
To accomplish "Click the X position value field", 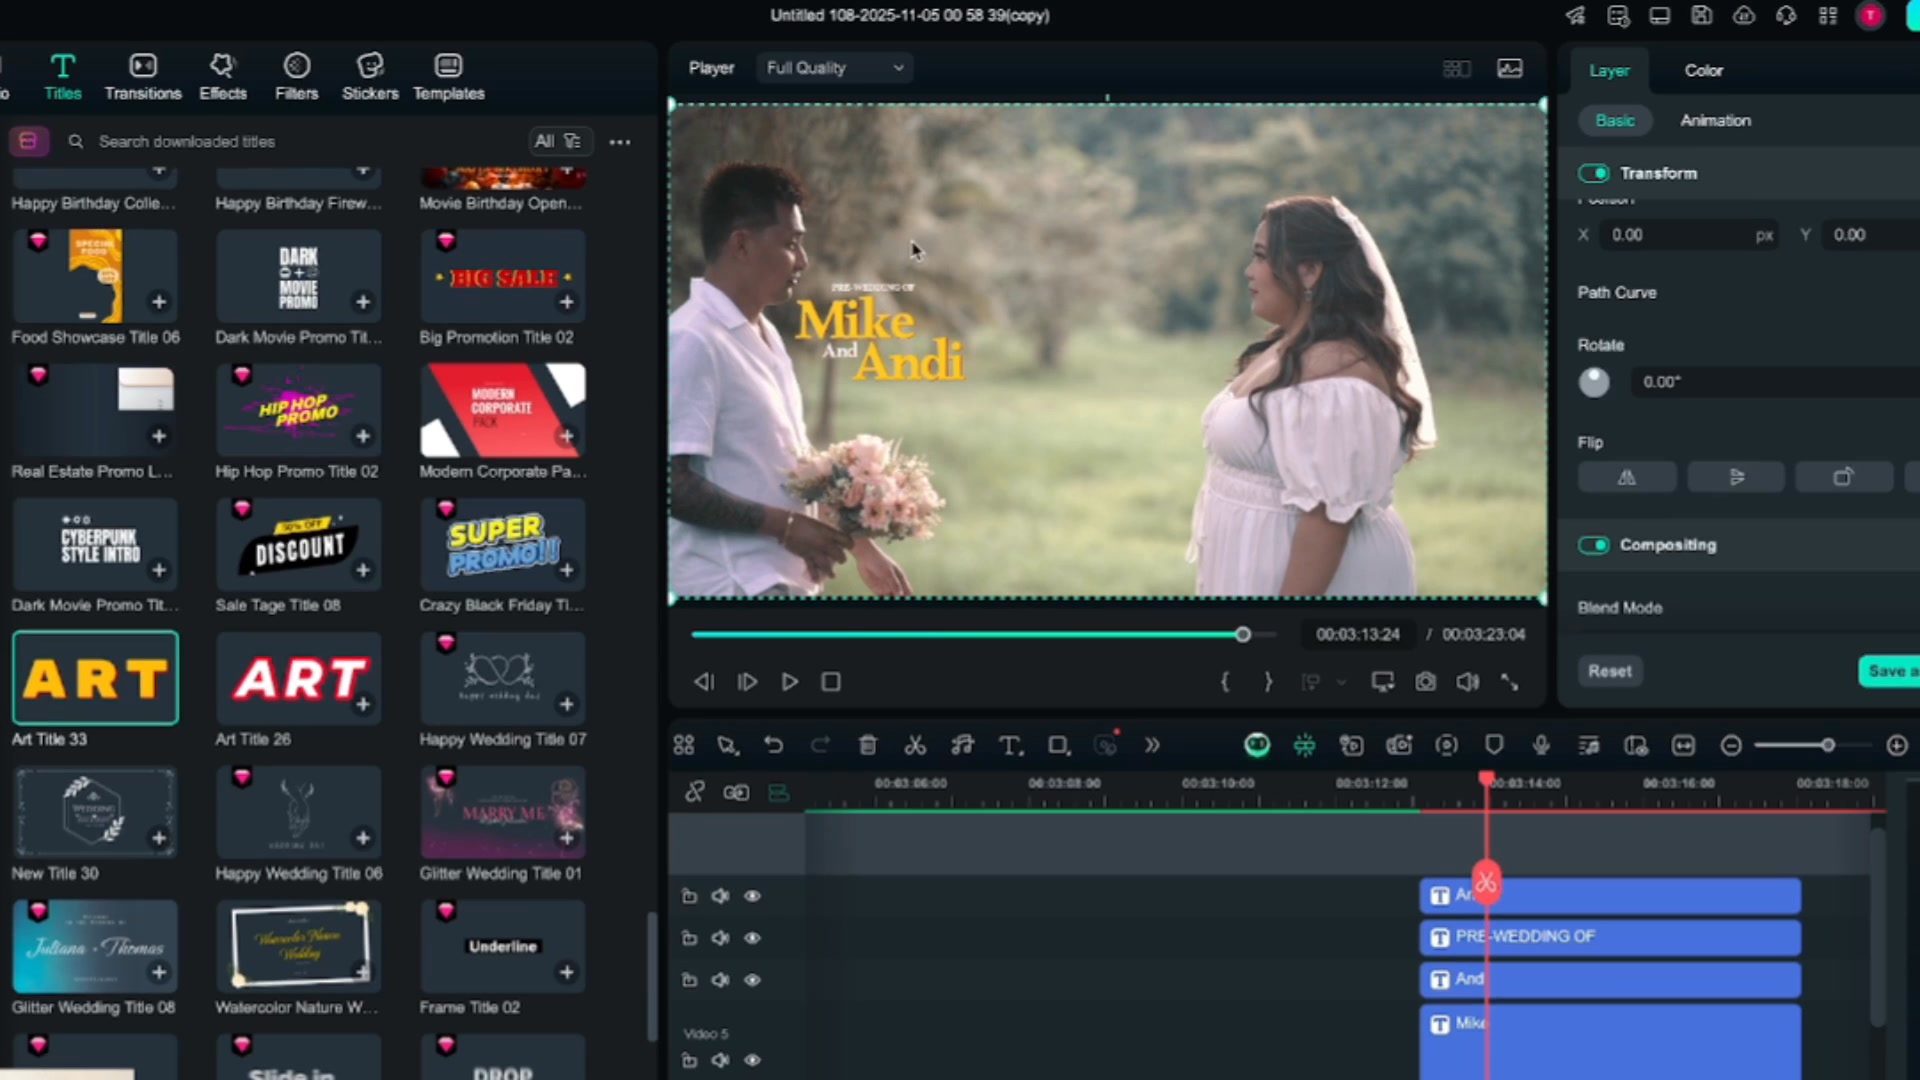I will [x=1688, y=235].
